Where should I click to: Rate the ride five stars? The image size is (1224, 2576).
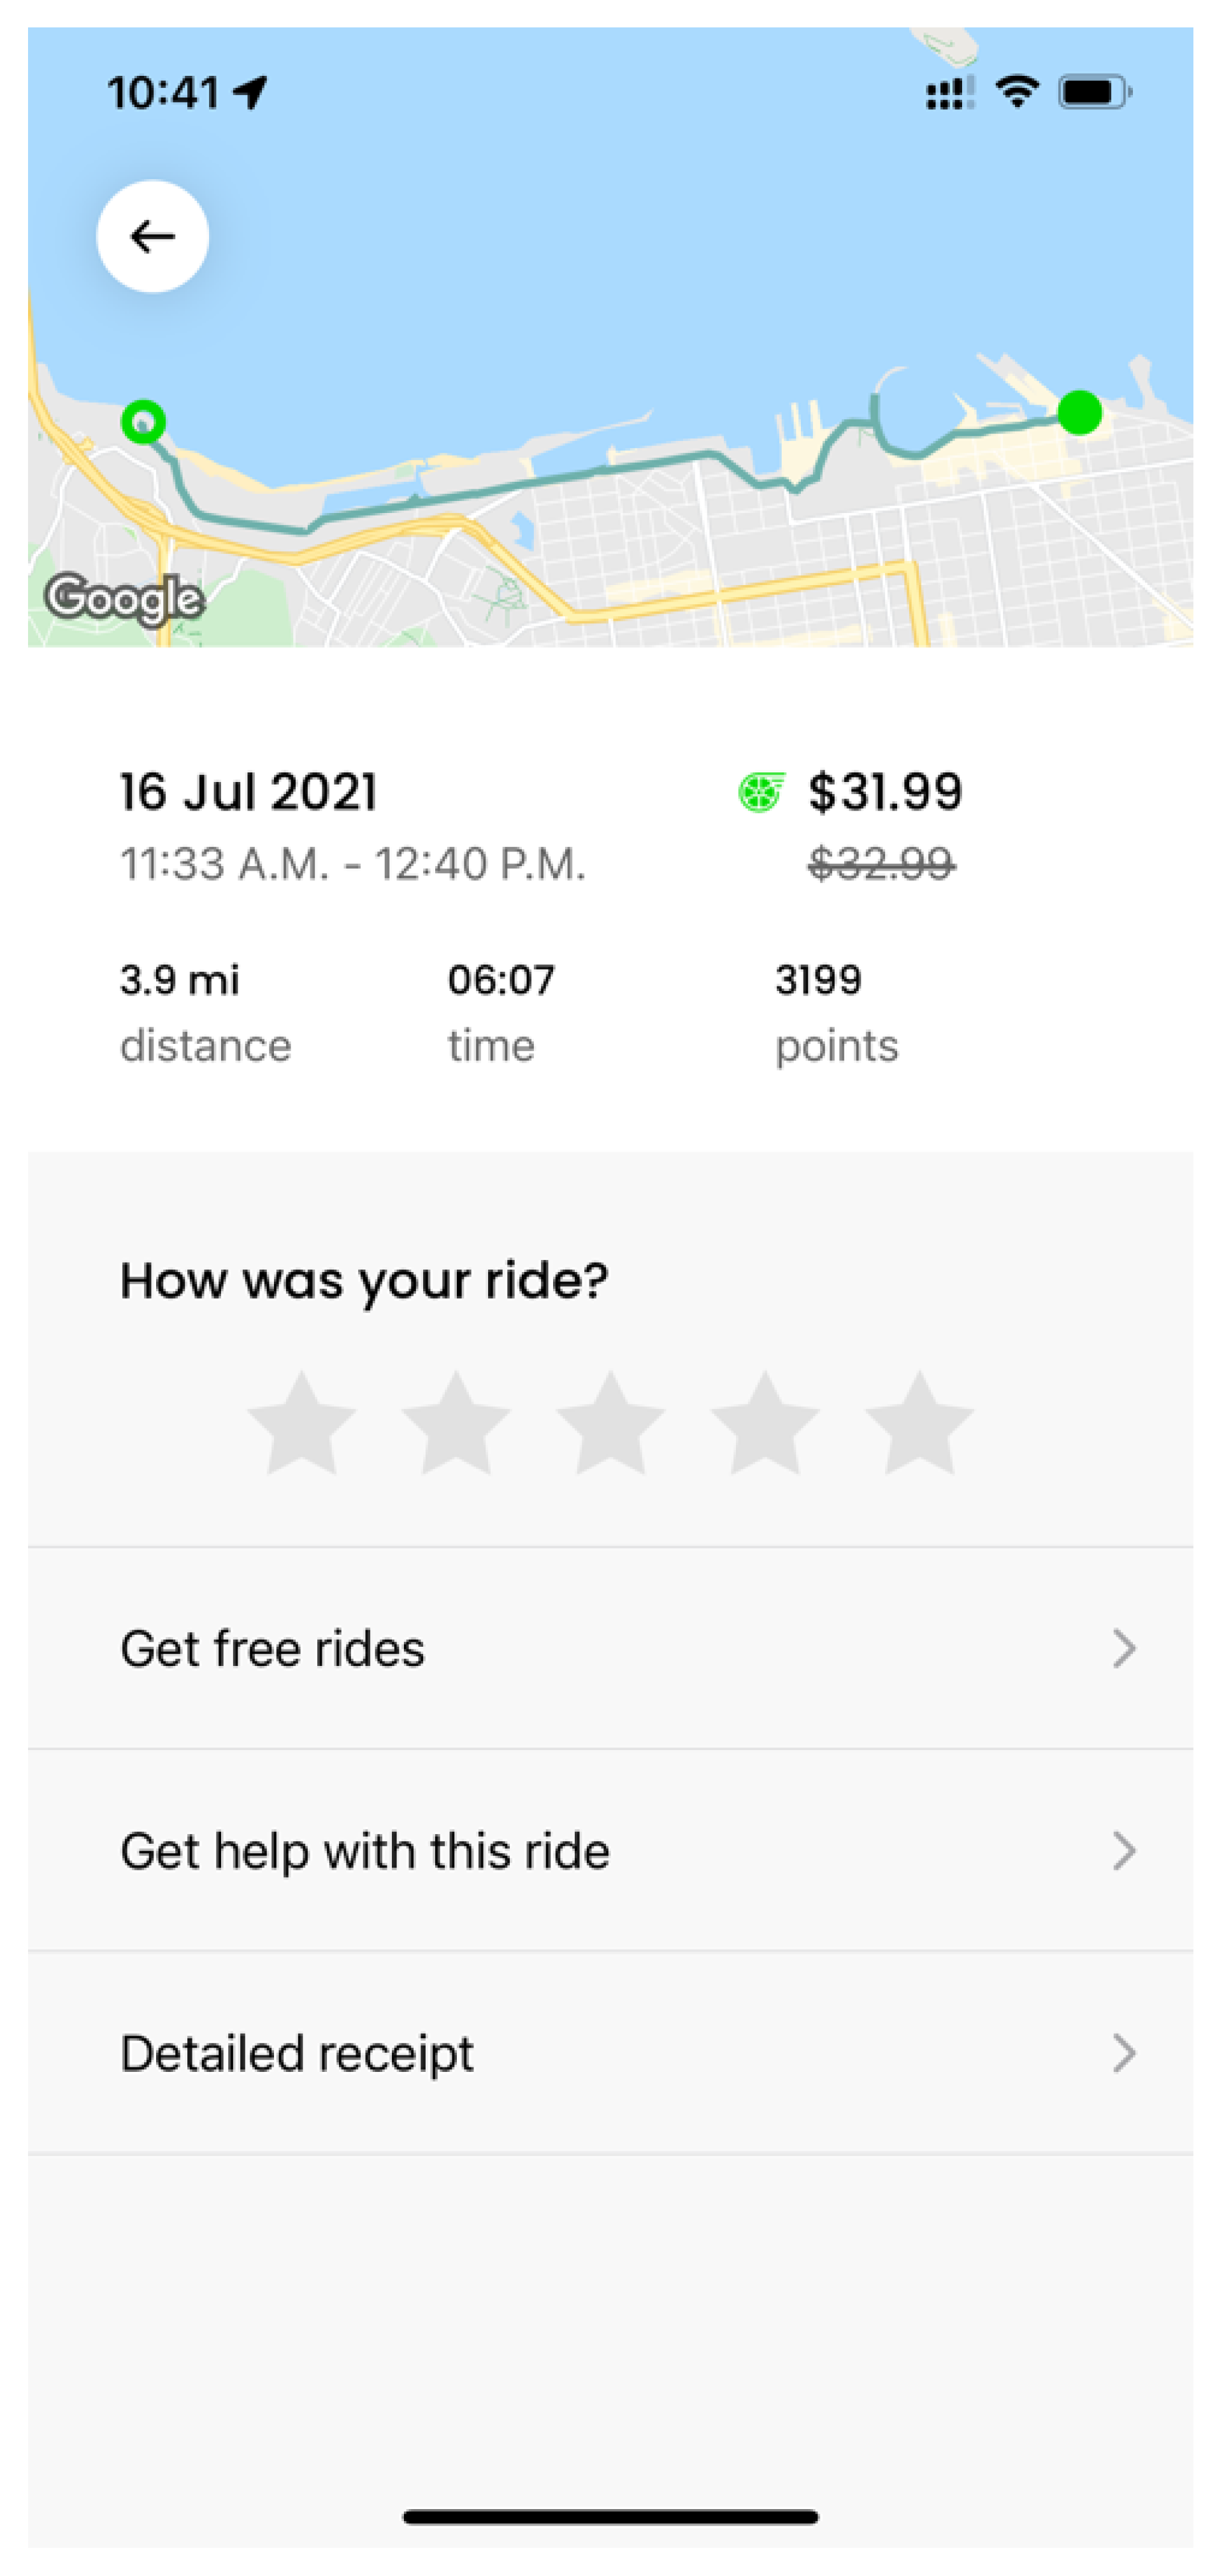(x=919, y=1424)
